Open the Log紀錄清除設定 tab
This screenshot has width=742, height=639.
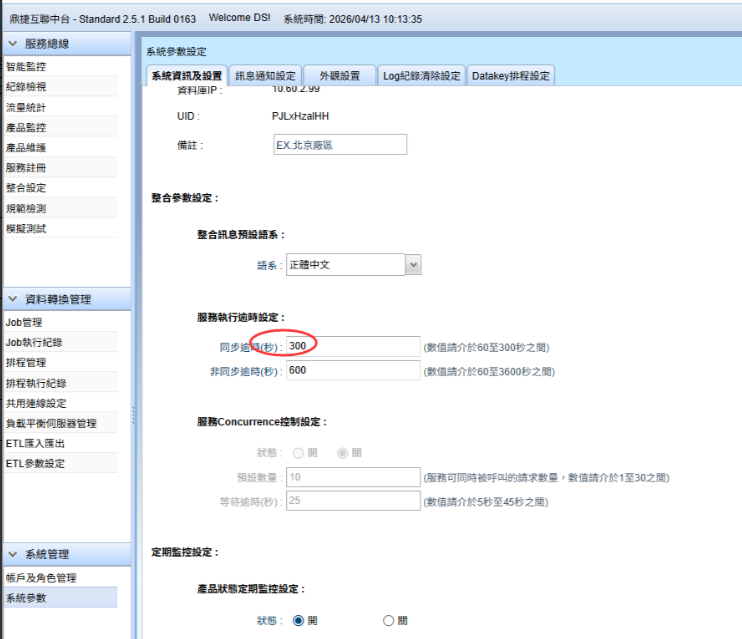pos(421,76)
